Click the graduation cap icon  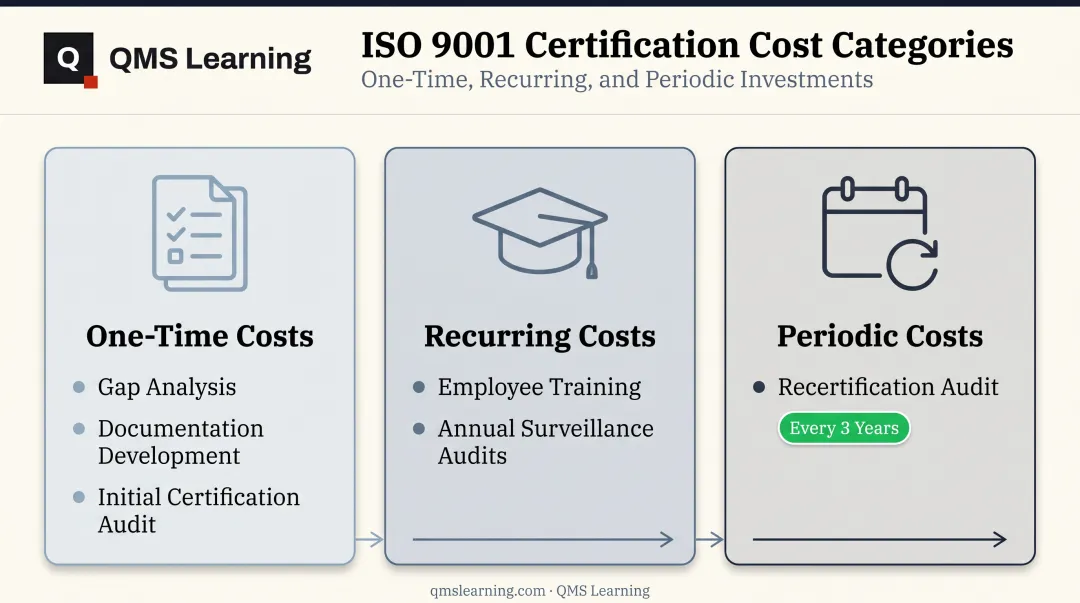tap(540, 233)
